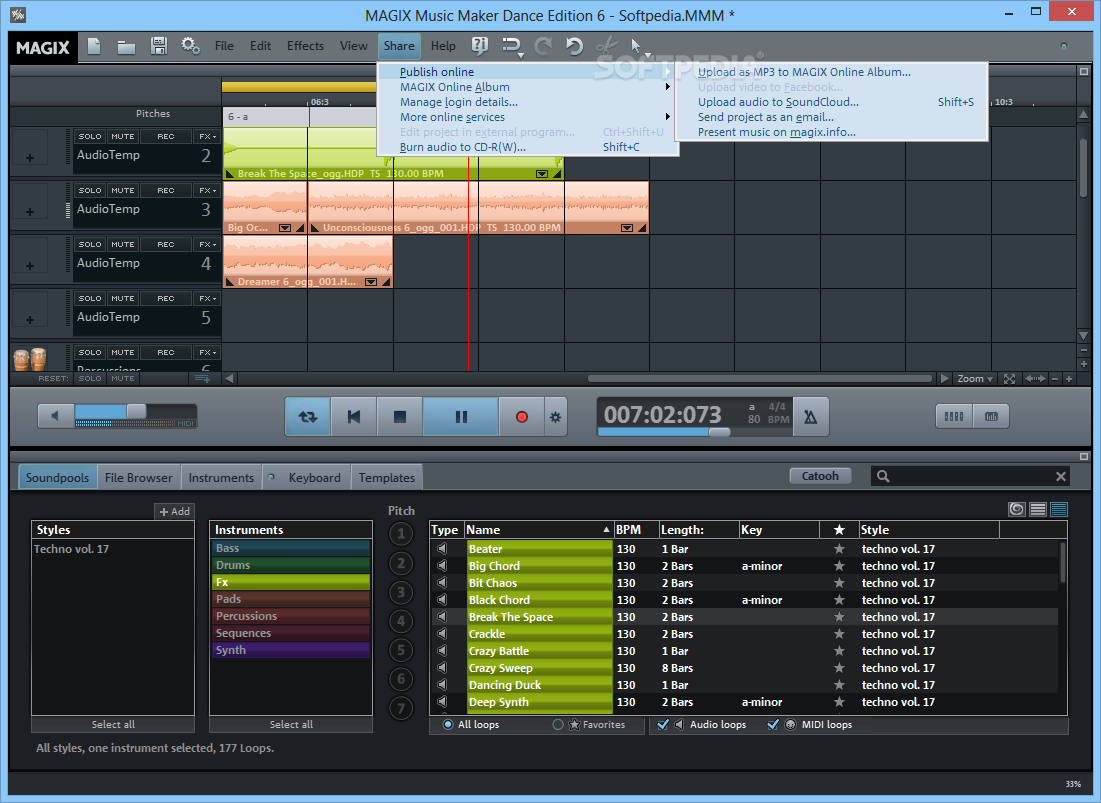Image resolution: width=1101 pixels, height=803 pixels.
Task: Click Select all under Styles
Action: [x=113, y=724]
